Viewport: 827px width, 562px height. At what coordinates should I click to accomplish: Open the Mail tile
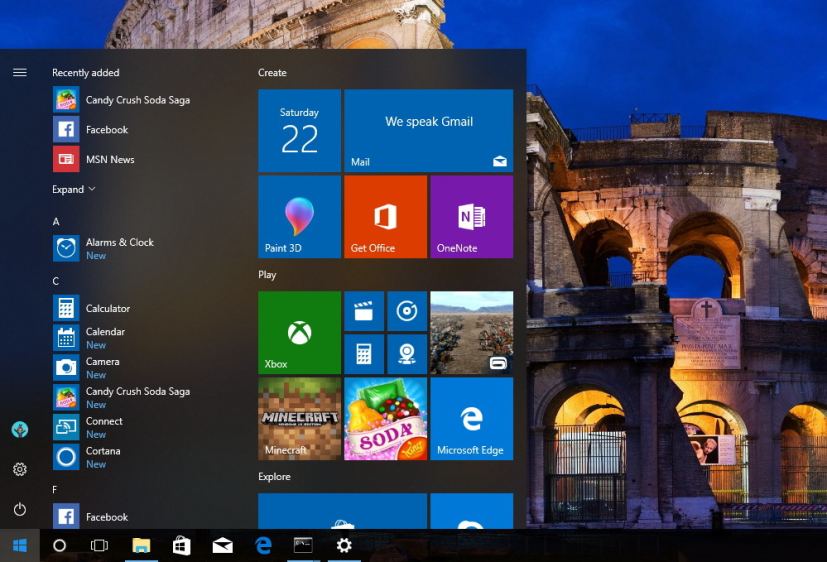[428, 131]
